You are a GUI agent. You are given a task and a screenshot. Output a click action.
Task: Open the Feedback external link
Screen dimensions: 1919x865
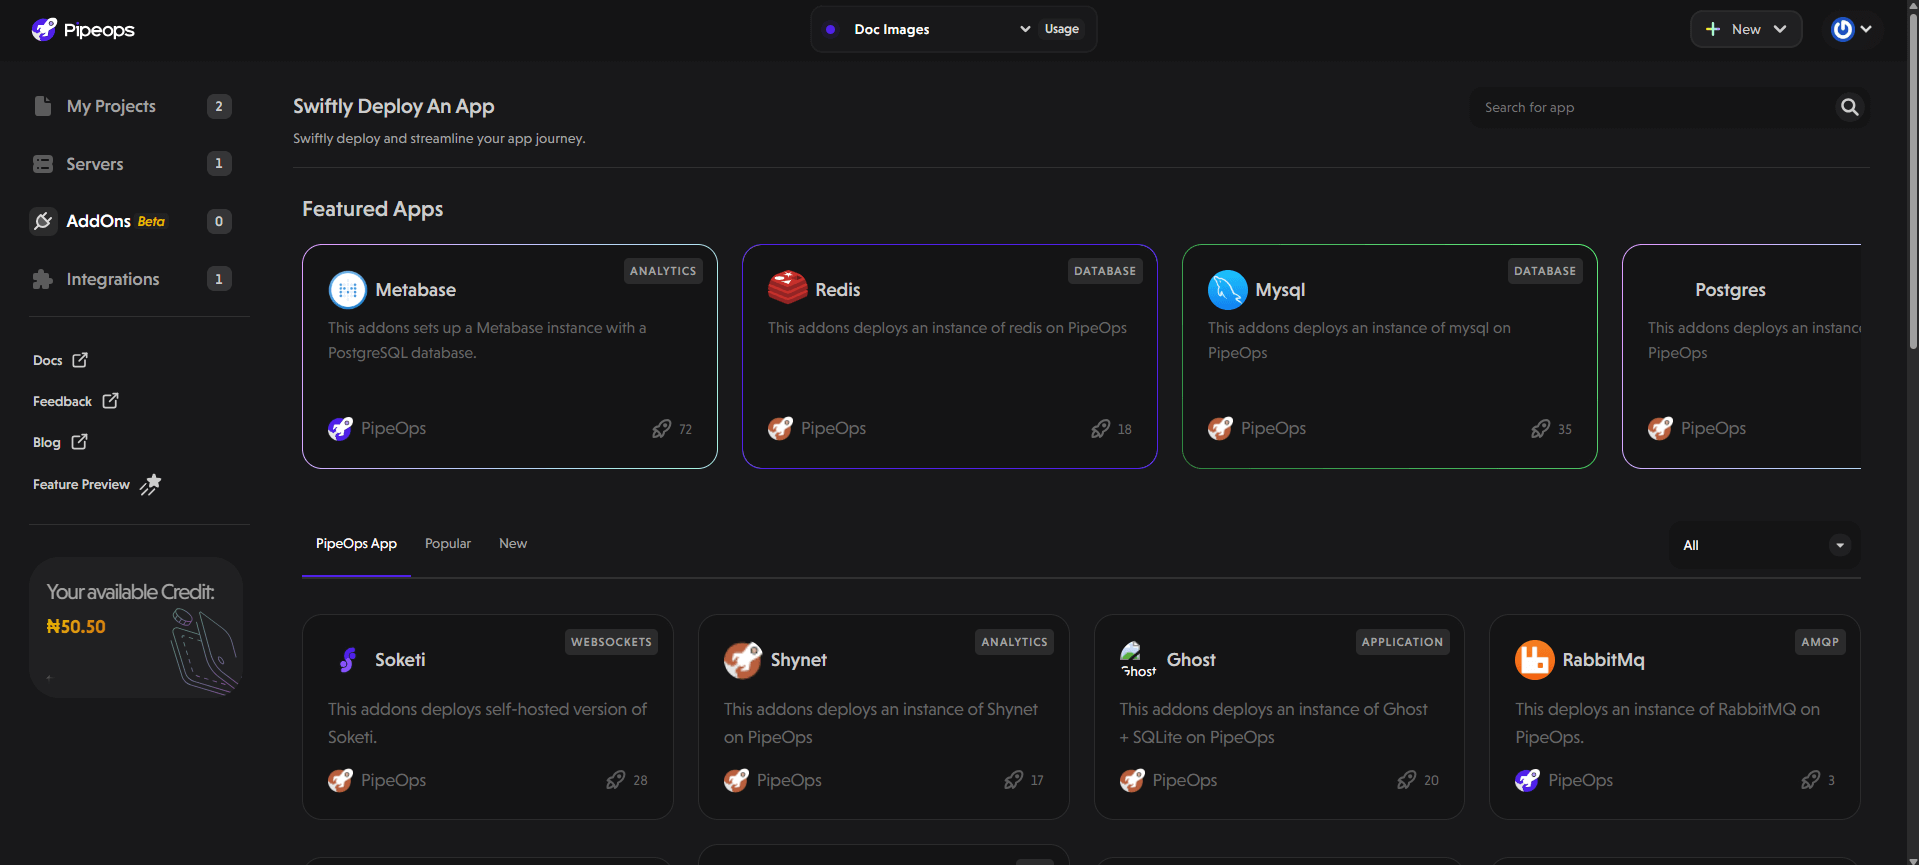[x=76, y=401]
